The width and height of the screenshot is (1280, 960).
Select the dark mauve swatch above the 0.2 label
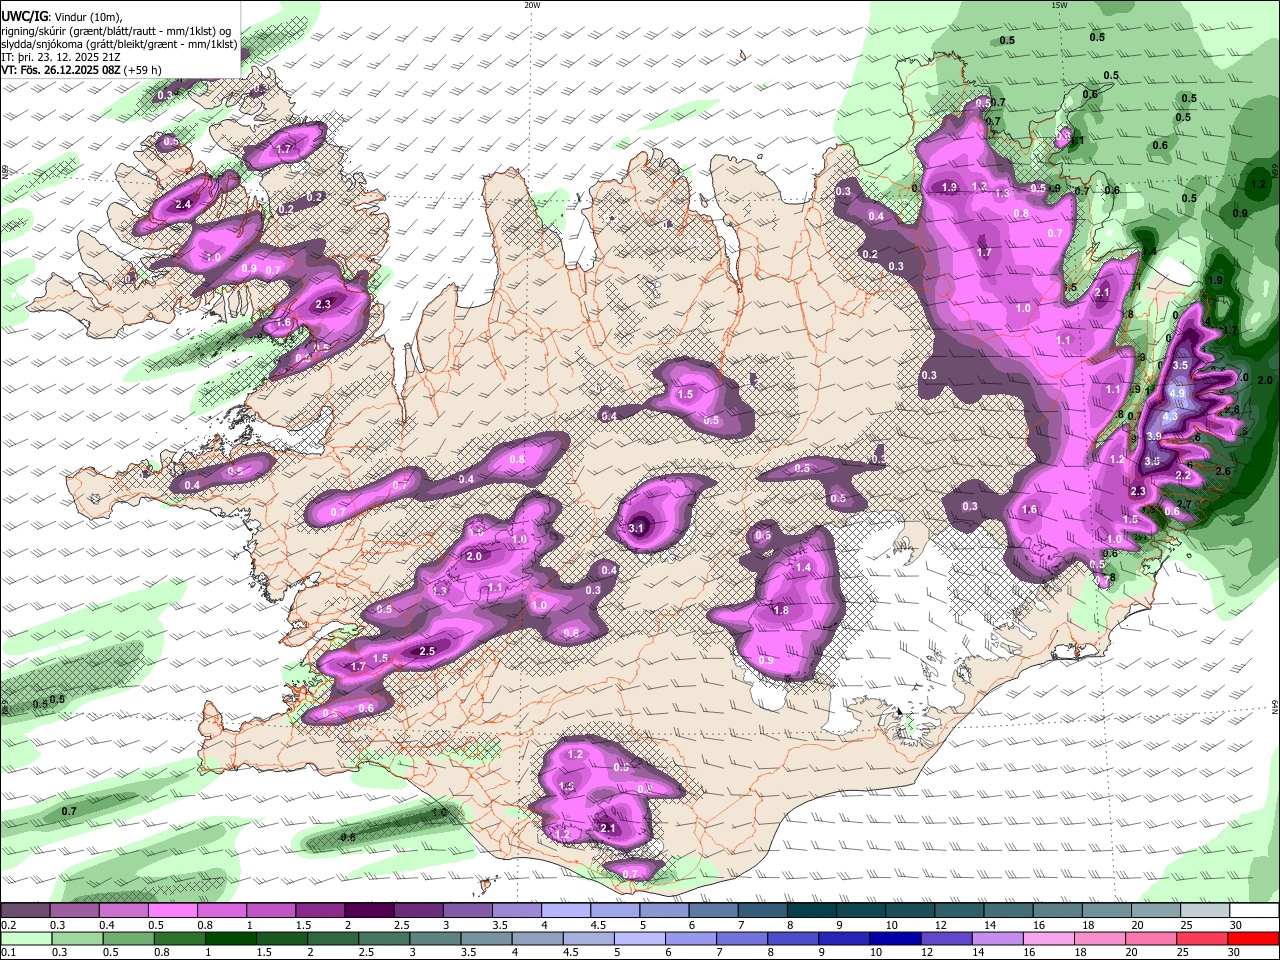point(25,911)
